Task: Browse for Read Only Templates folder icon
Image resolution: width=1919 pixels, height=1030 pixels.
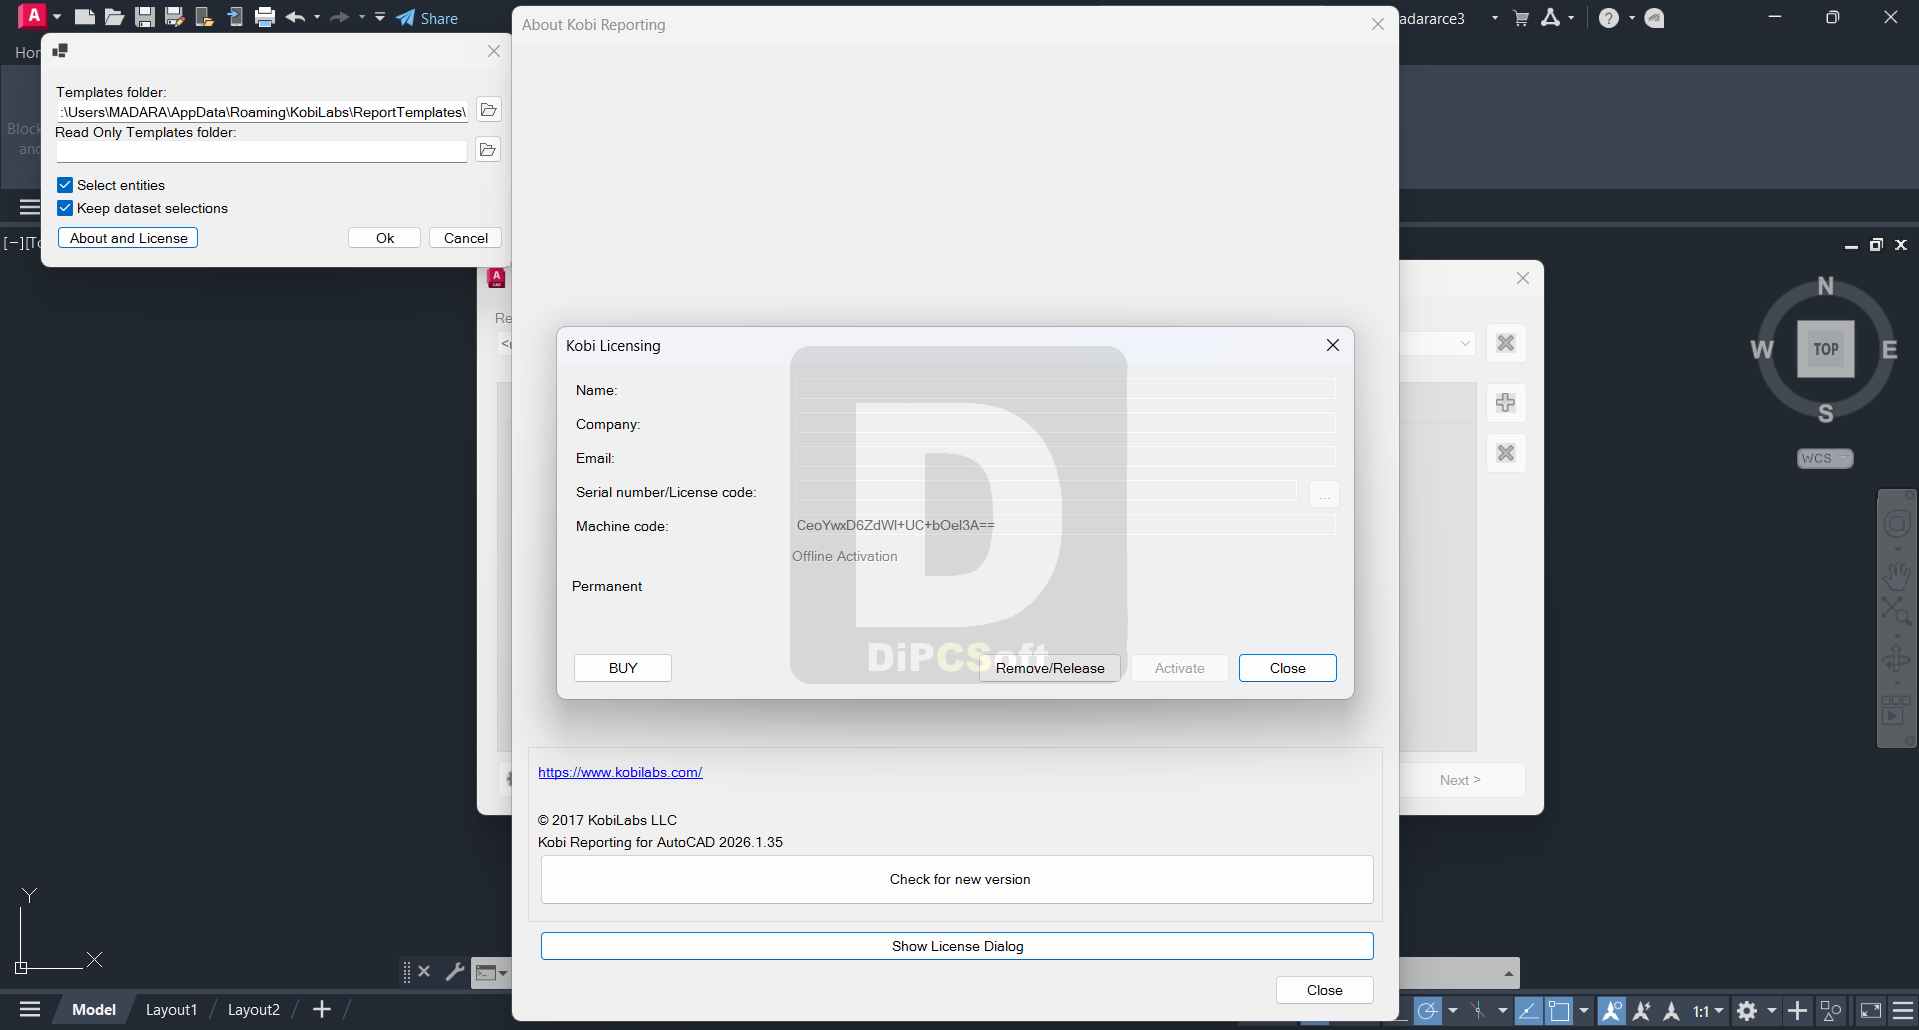Action: pyautogui.click(x=488, y=150)
